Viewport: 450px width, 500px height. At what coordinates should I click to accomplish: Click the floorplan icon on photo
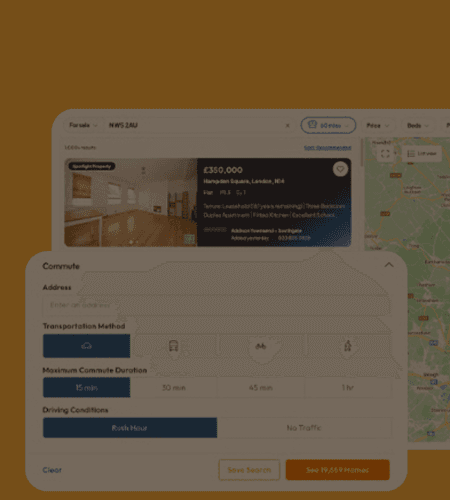189,239
